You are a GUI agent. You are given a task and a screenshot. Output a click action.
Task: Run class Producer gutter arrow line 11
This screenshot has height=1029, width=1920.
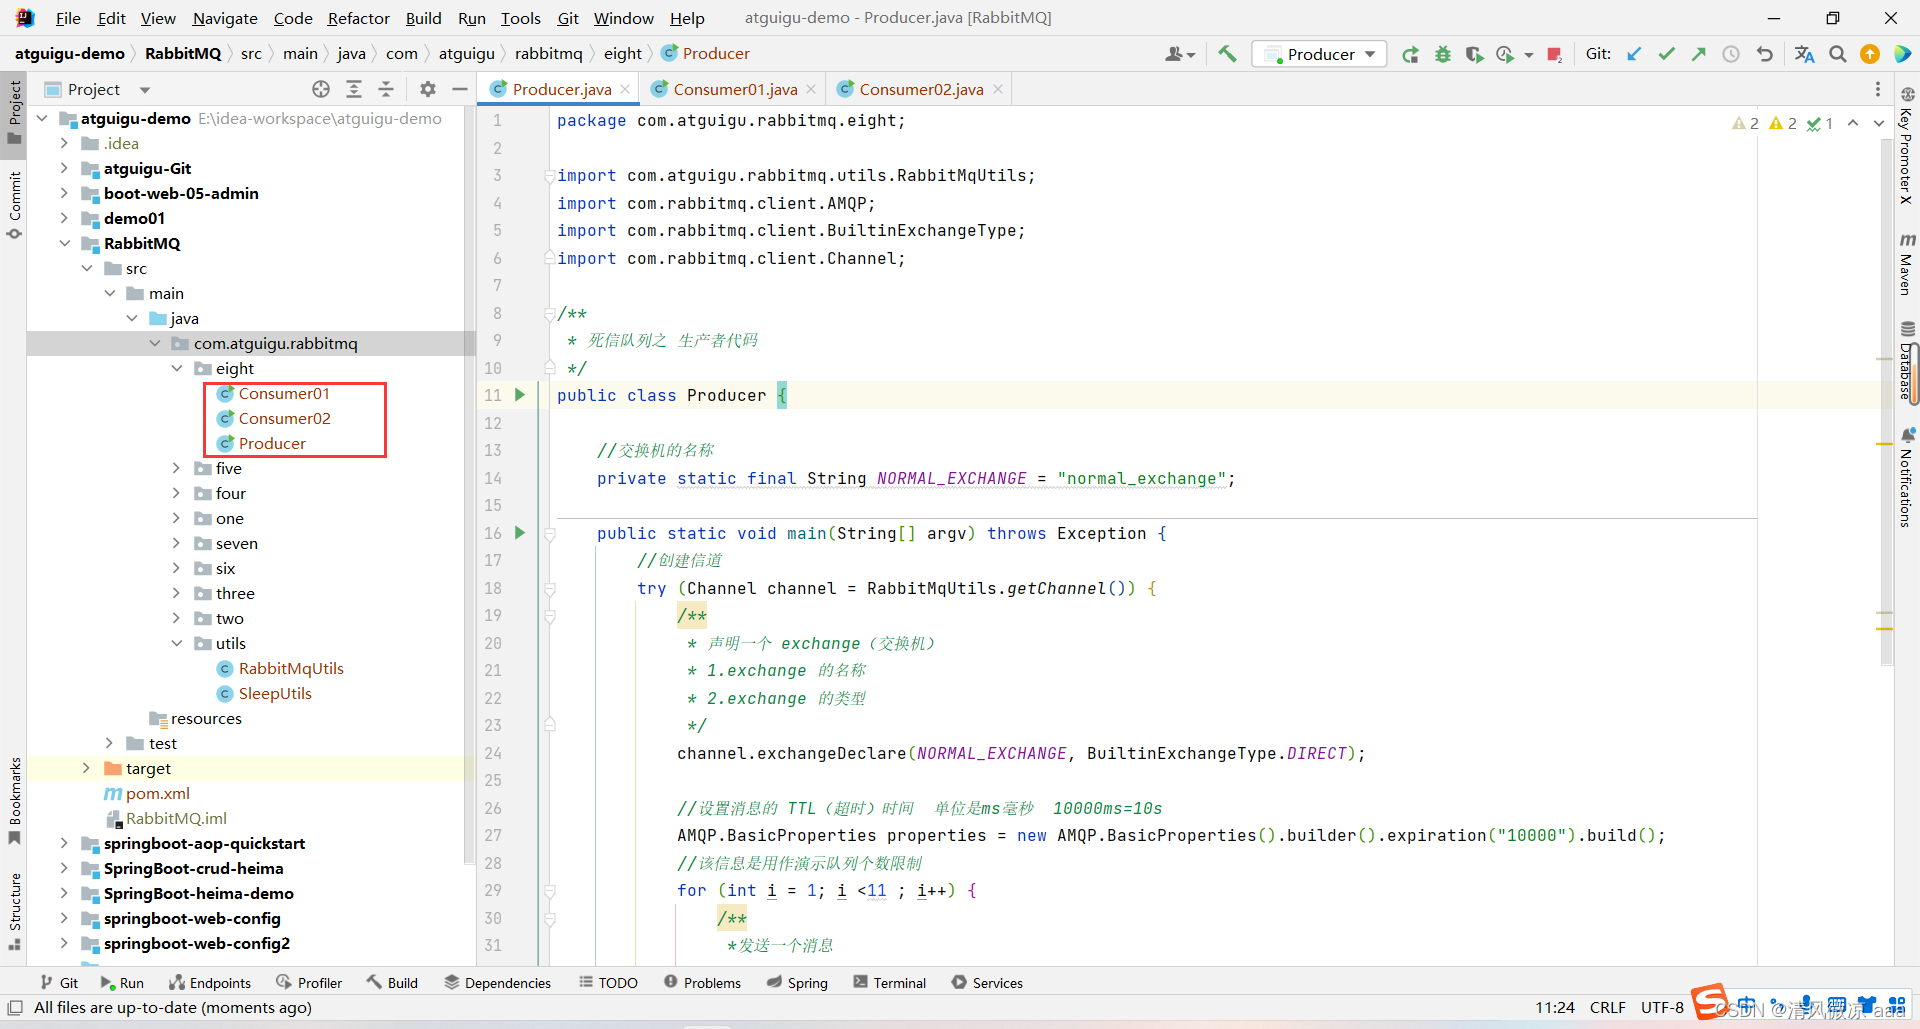pos(520,395)
